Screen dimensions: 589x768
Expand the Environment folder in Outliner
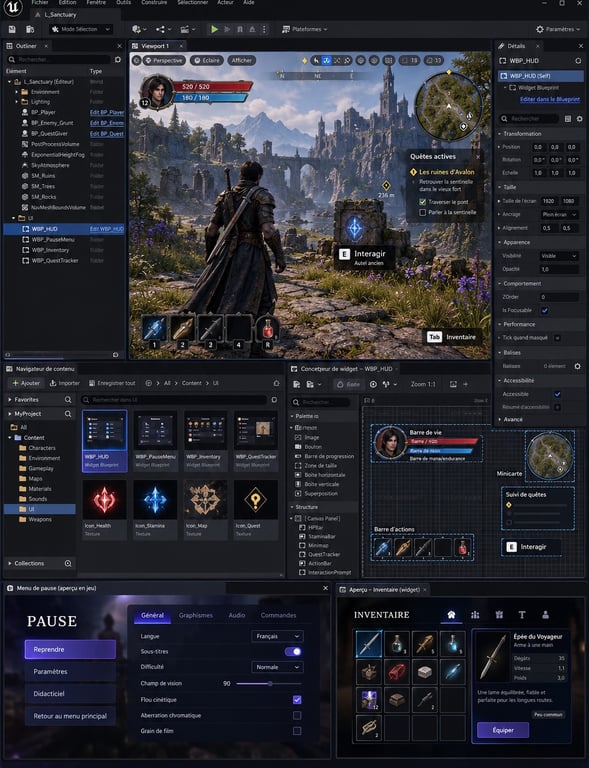(x=17, y=92)
